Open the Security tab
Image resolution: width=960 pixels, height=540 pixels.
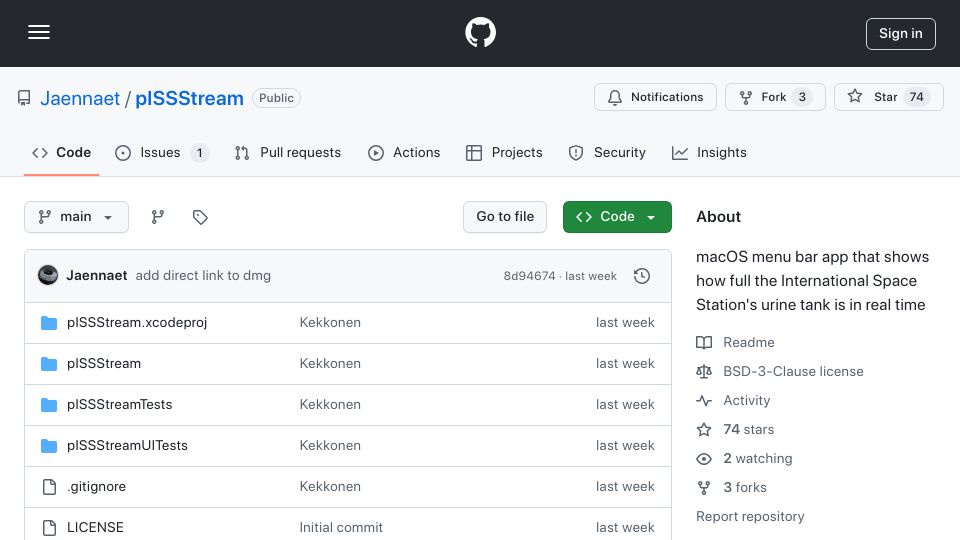coord(607,152)
